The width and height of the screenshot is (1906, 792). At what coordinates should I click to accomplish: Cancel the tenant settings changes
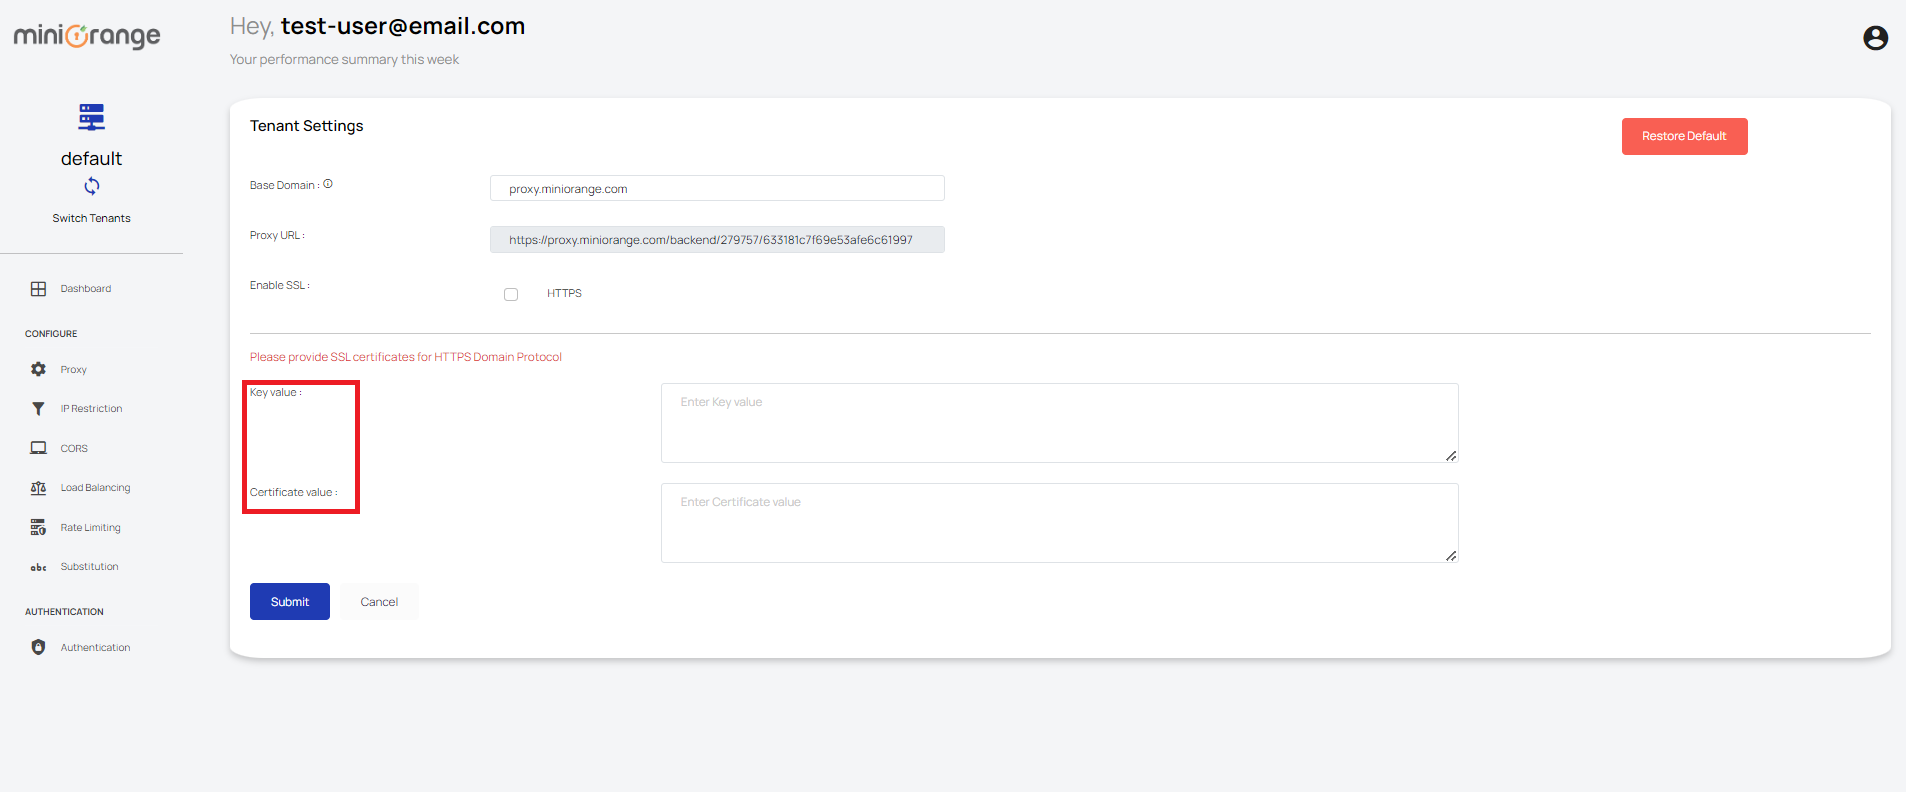(379, 601)
